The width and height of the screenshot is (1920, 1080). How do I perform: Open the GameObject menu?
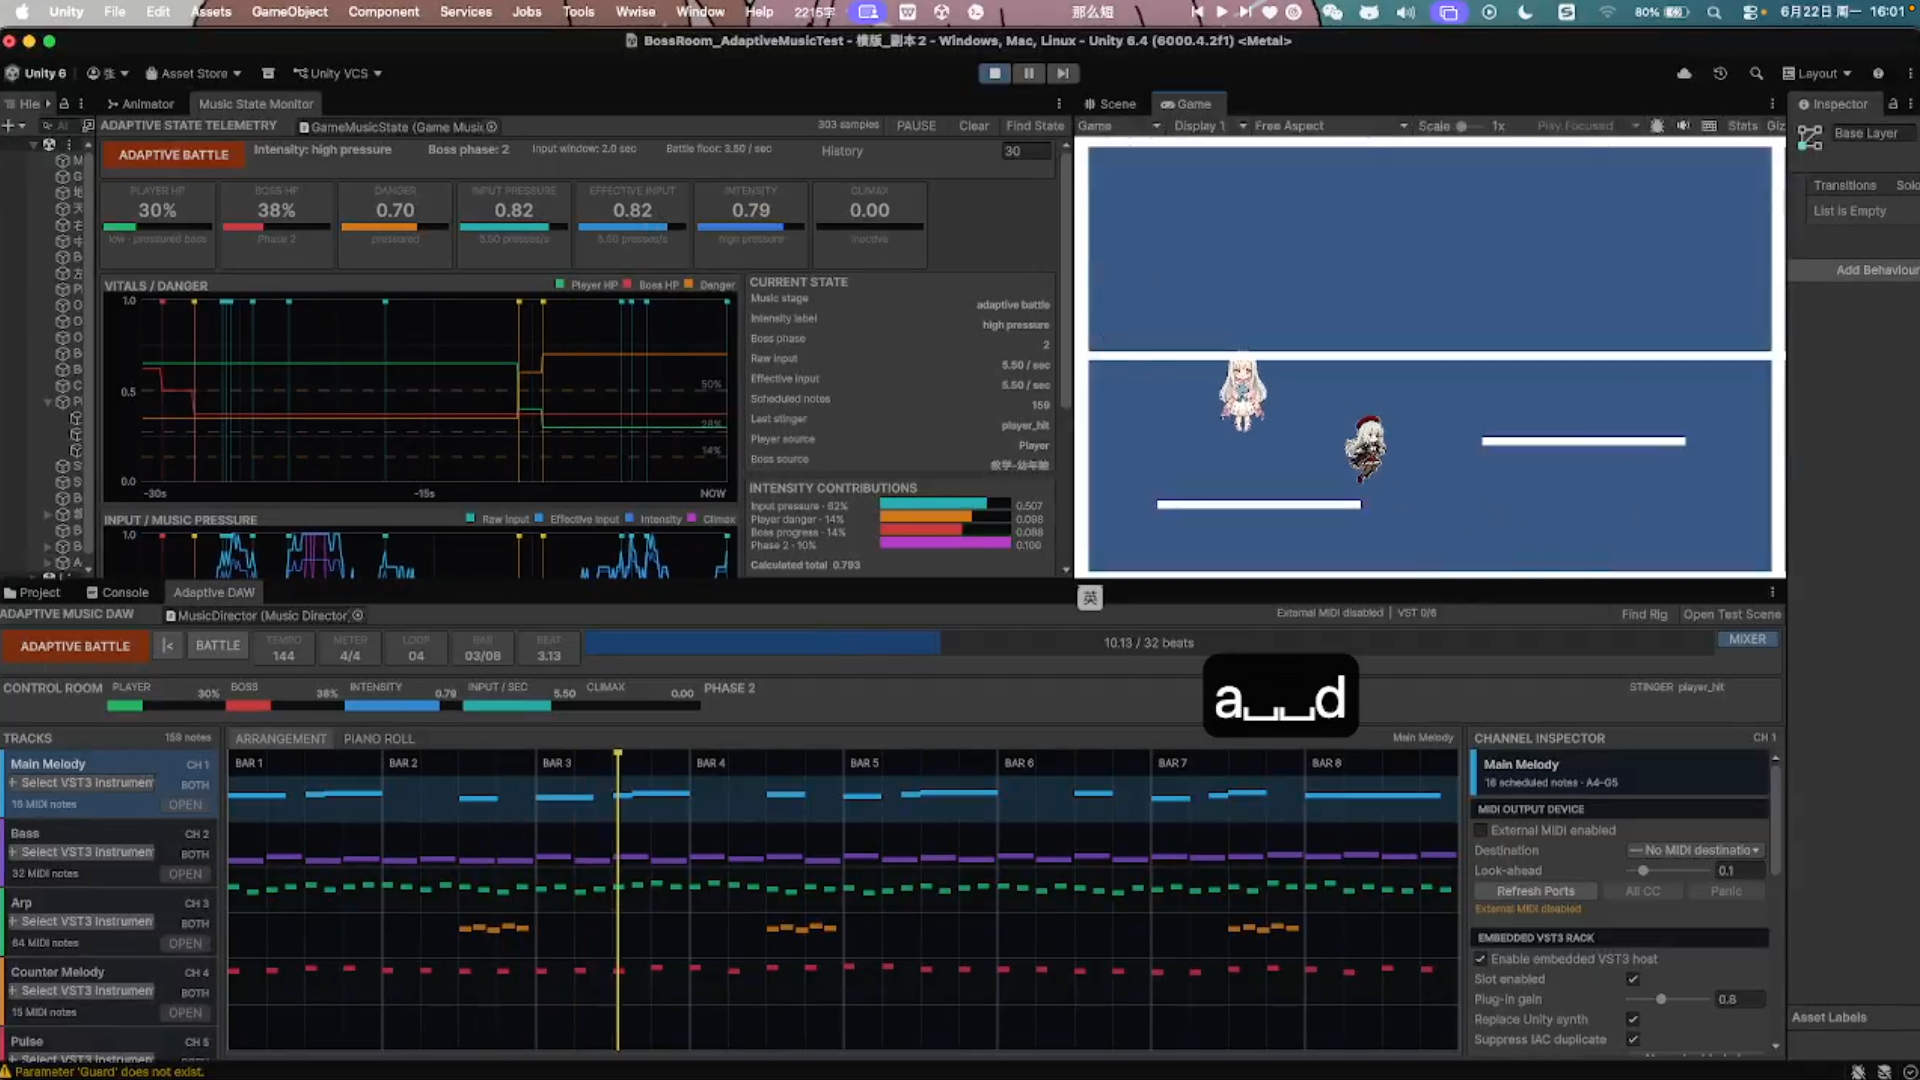(290, 12)
